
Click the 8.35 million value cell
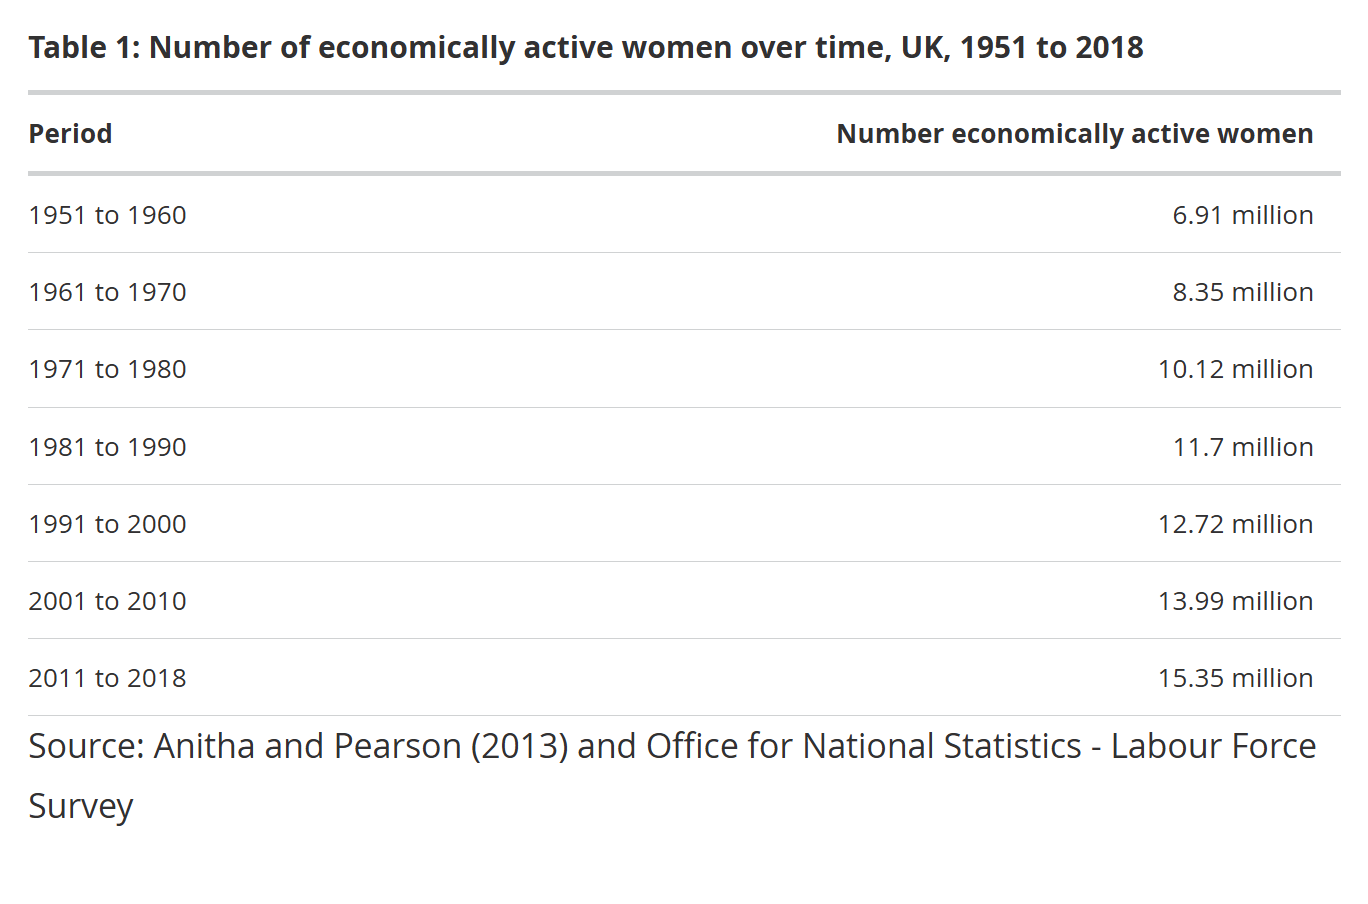(1243, 292)
